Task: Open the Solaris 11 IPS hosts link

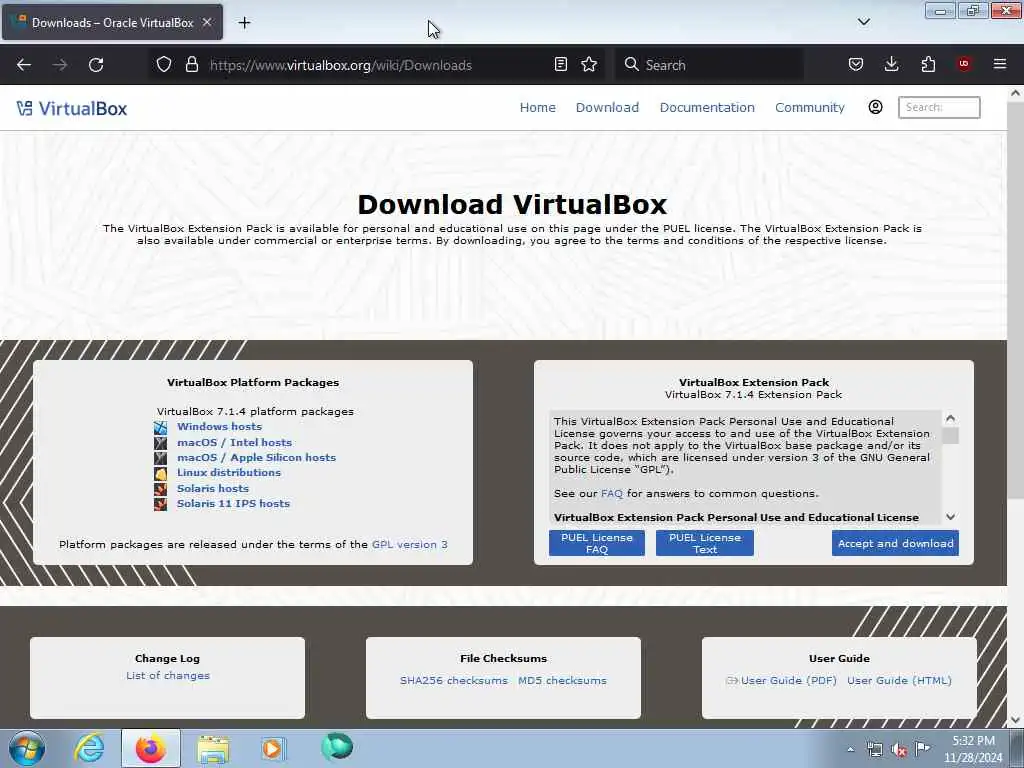Action: (233, 503)
